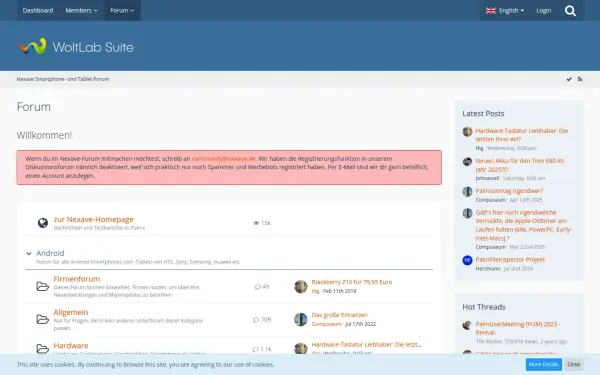The width and height of the screenshot is (600, 375).
Task: Open zur Nexave-Homepage link
Action: [x=93, y=219]
